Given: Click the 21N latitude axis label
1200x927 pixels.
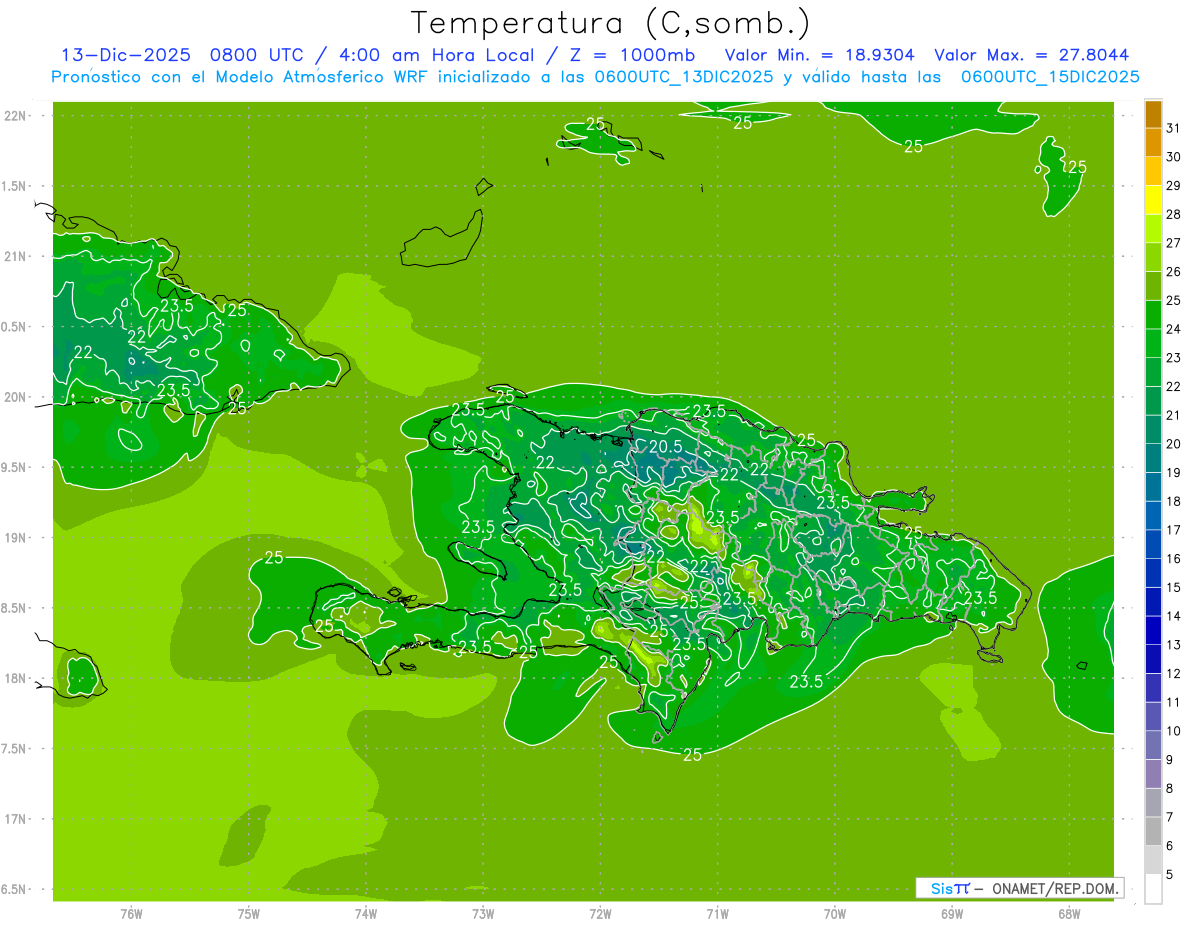Looking at the screenshot, I should tap(15, 257).
